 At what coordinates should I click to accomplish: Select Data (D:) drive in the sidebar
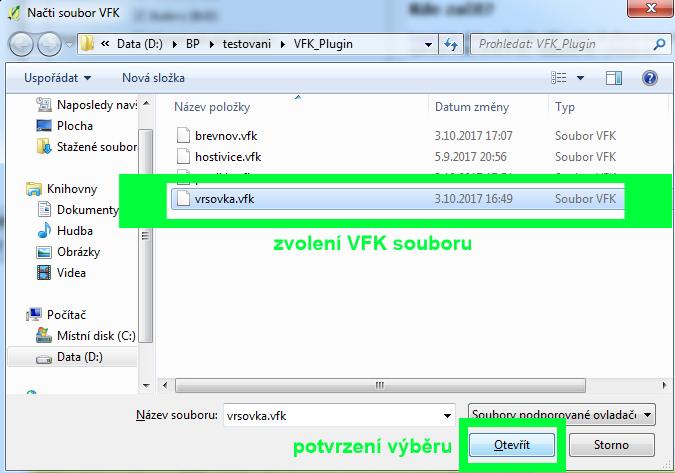(x=72, y=357)
